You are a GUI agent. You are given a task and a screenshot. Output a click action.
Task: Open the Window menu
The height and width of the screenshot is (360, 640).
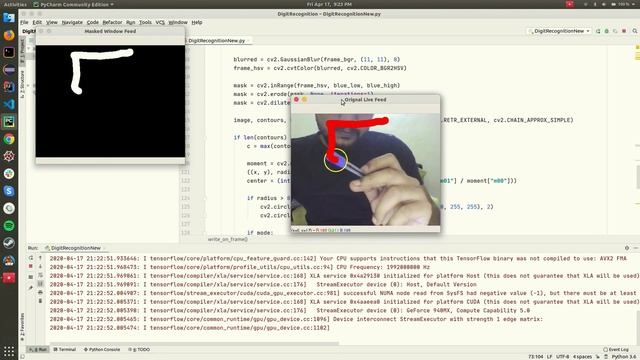(178, 22)
